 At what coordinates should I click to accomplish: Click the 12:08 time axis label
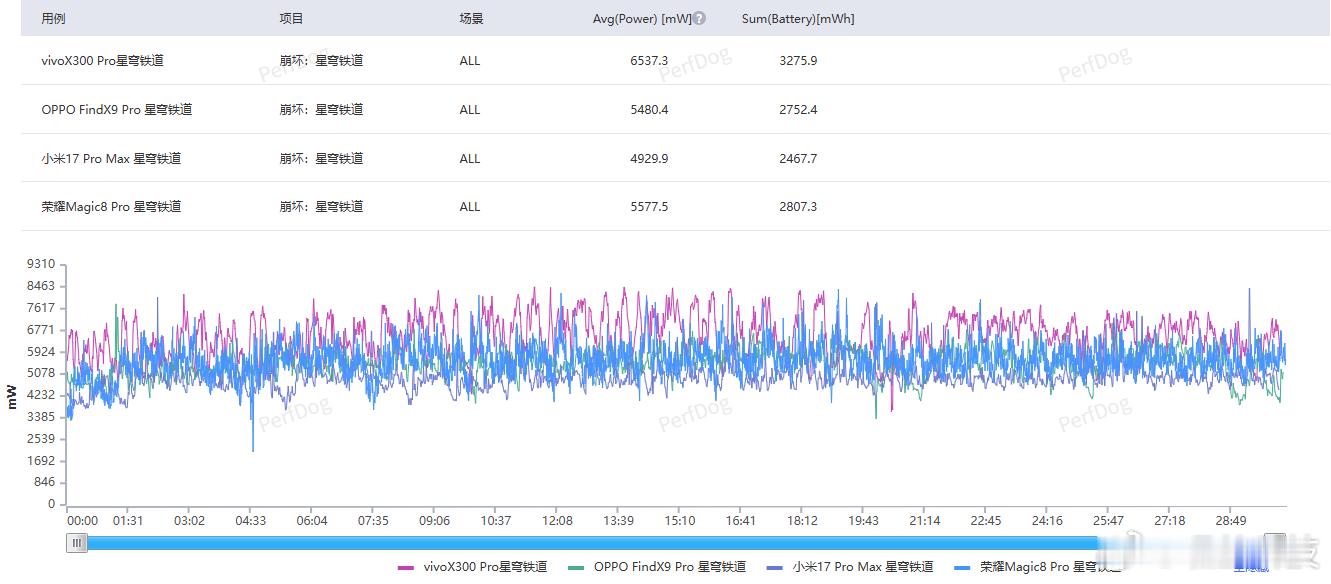click(557, 521)
